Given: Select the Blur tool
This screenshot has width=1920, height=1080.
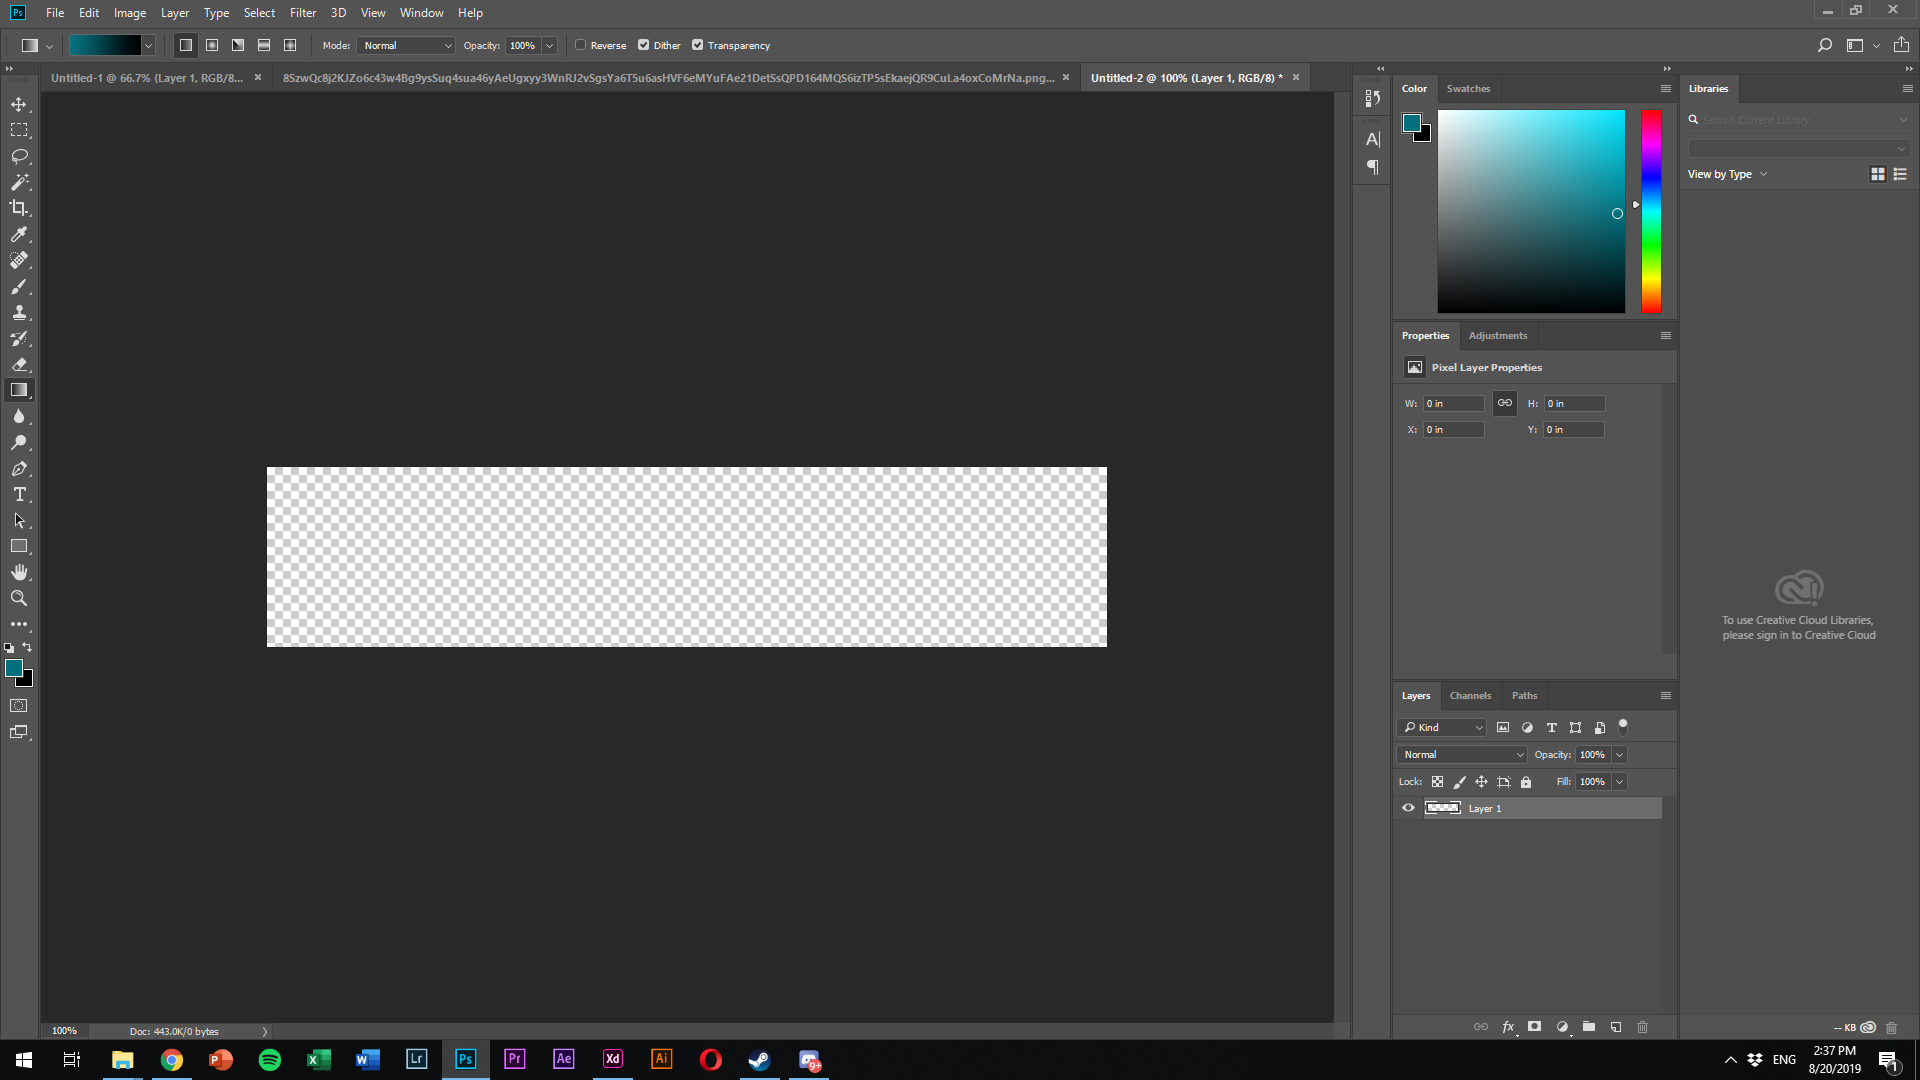Looking at the screenshot, I should click(x=19, y=416).
